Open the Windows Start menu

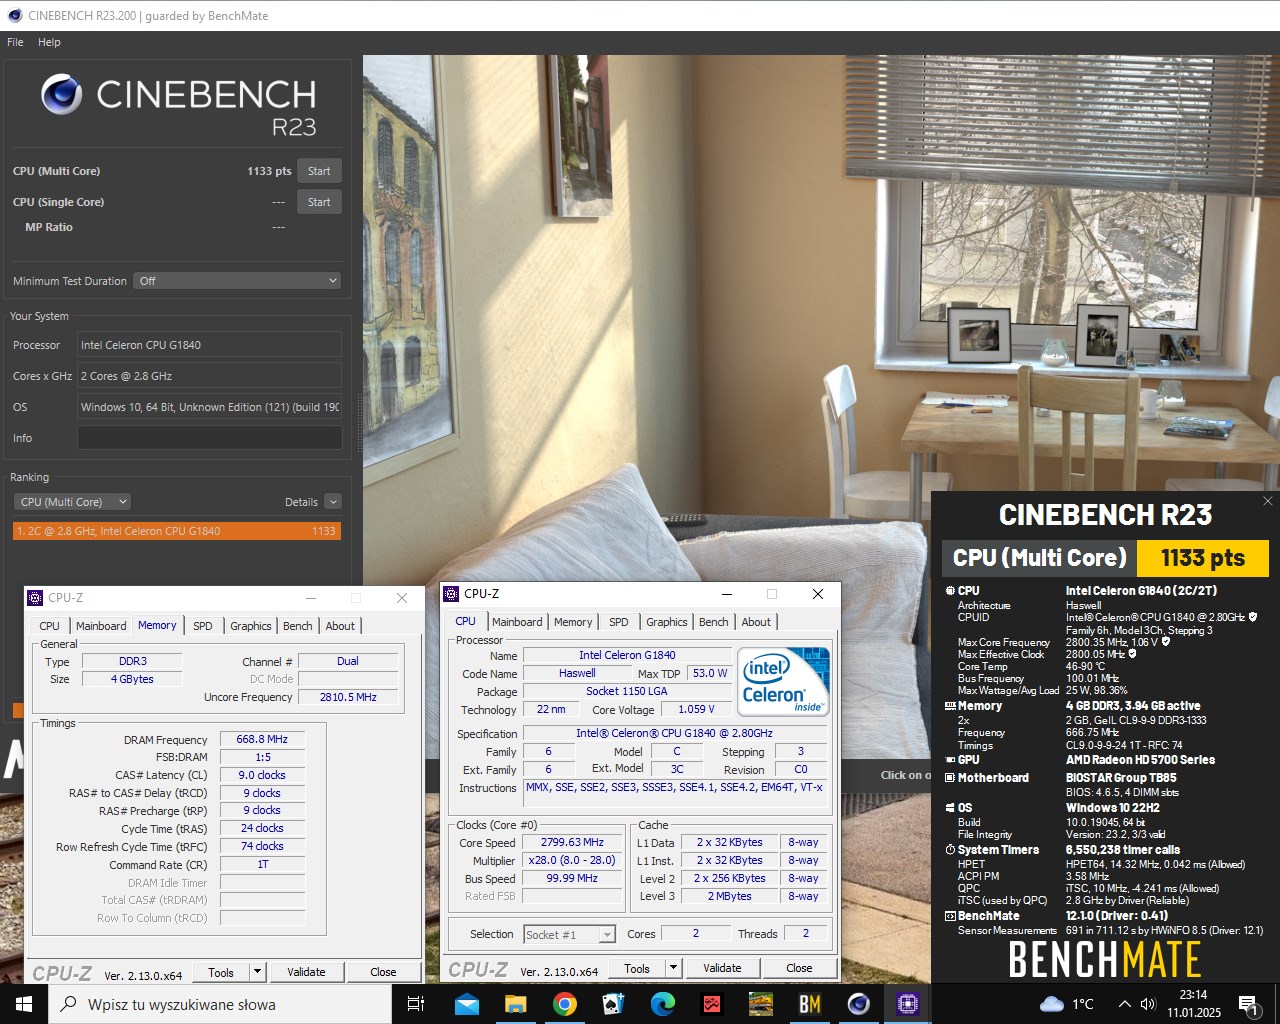[24, 1004]
